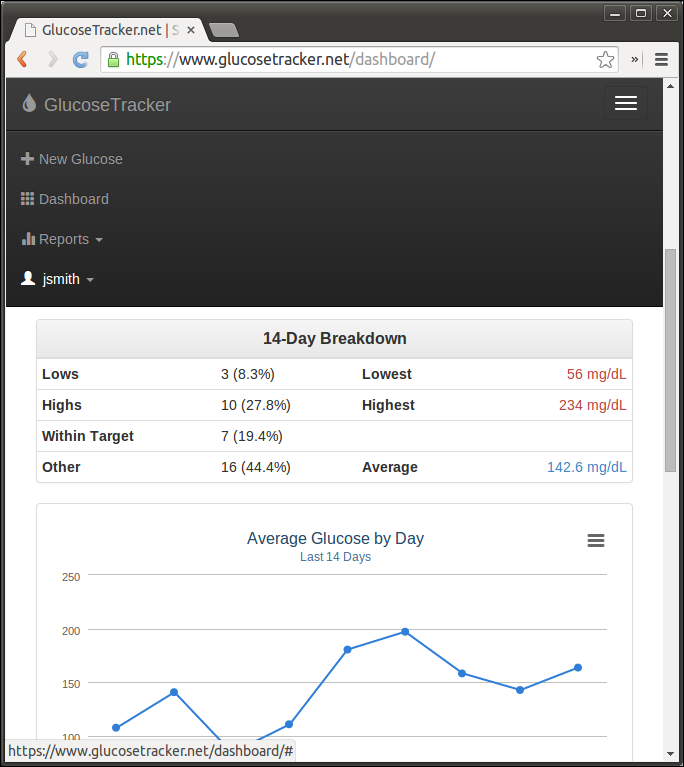Click the Highs count 10 (27.8%)
The width and height of the screenshot is (684, 767).
pyautogui.click(x=255, y=405)
